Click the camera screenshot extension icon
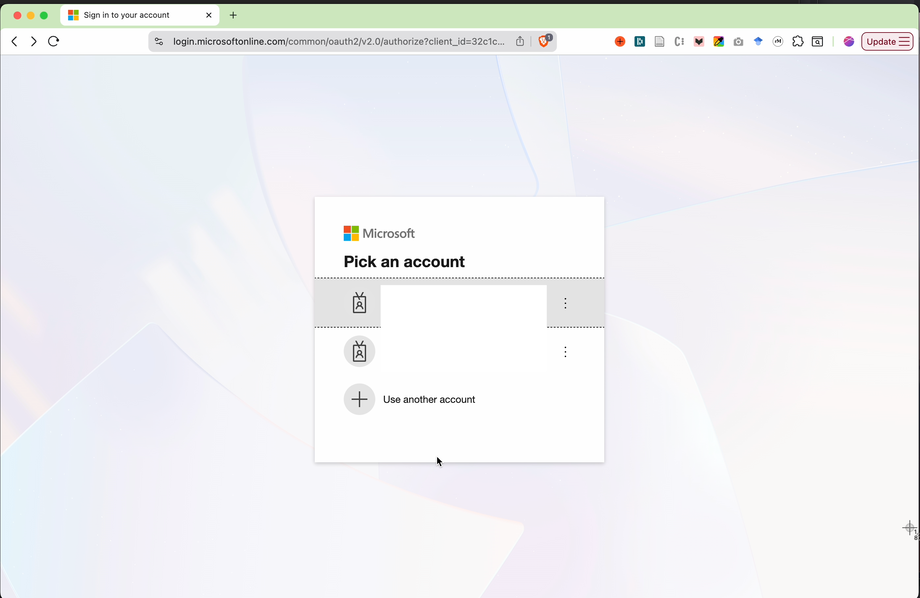 pyautogui.click(x=738, y=41)
